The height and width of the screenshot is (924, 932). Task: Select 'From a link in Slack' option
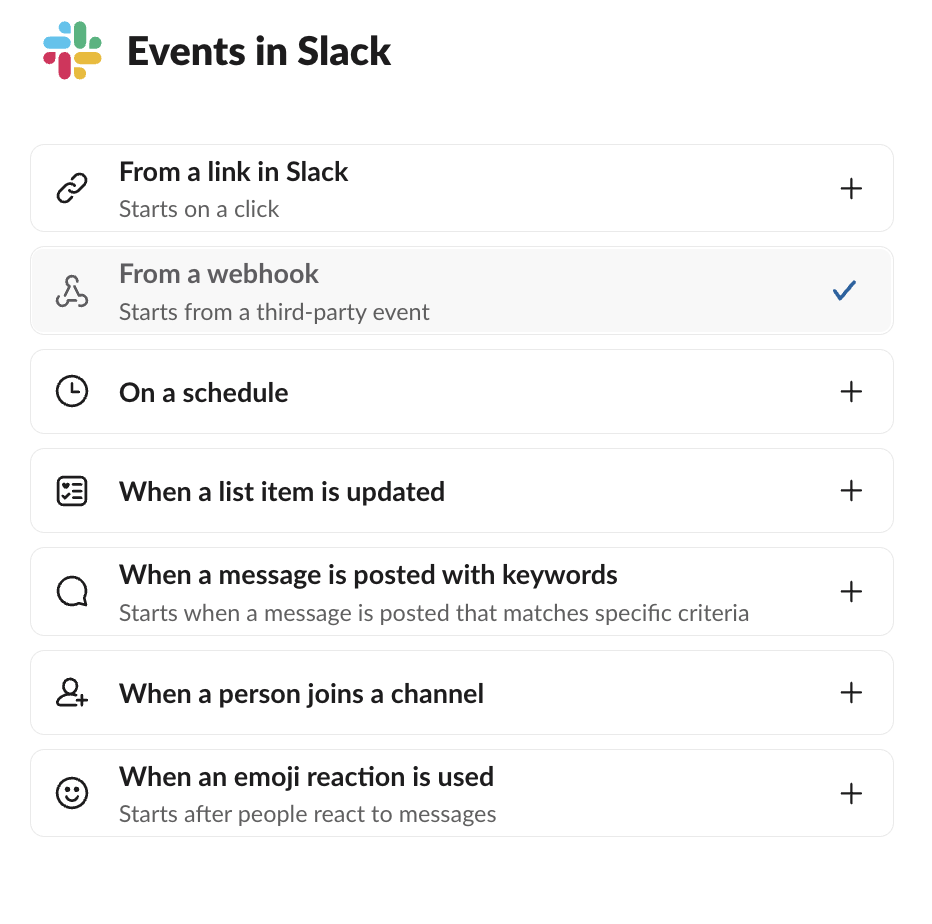[234, 172]
